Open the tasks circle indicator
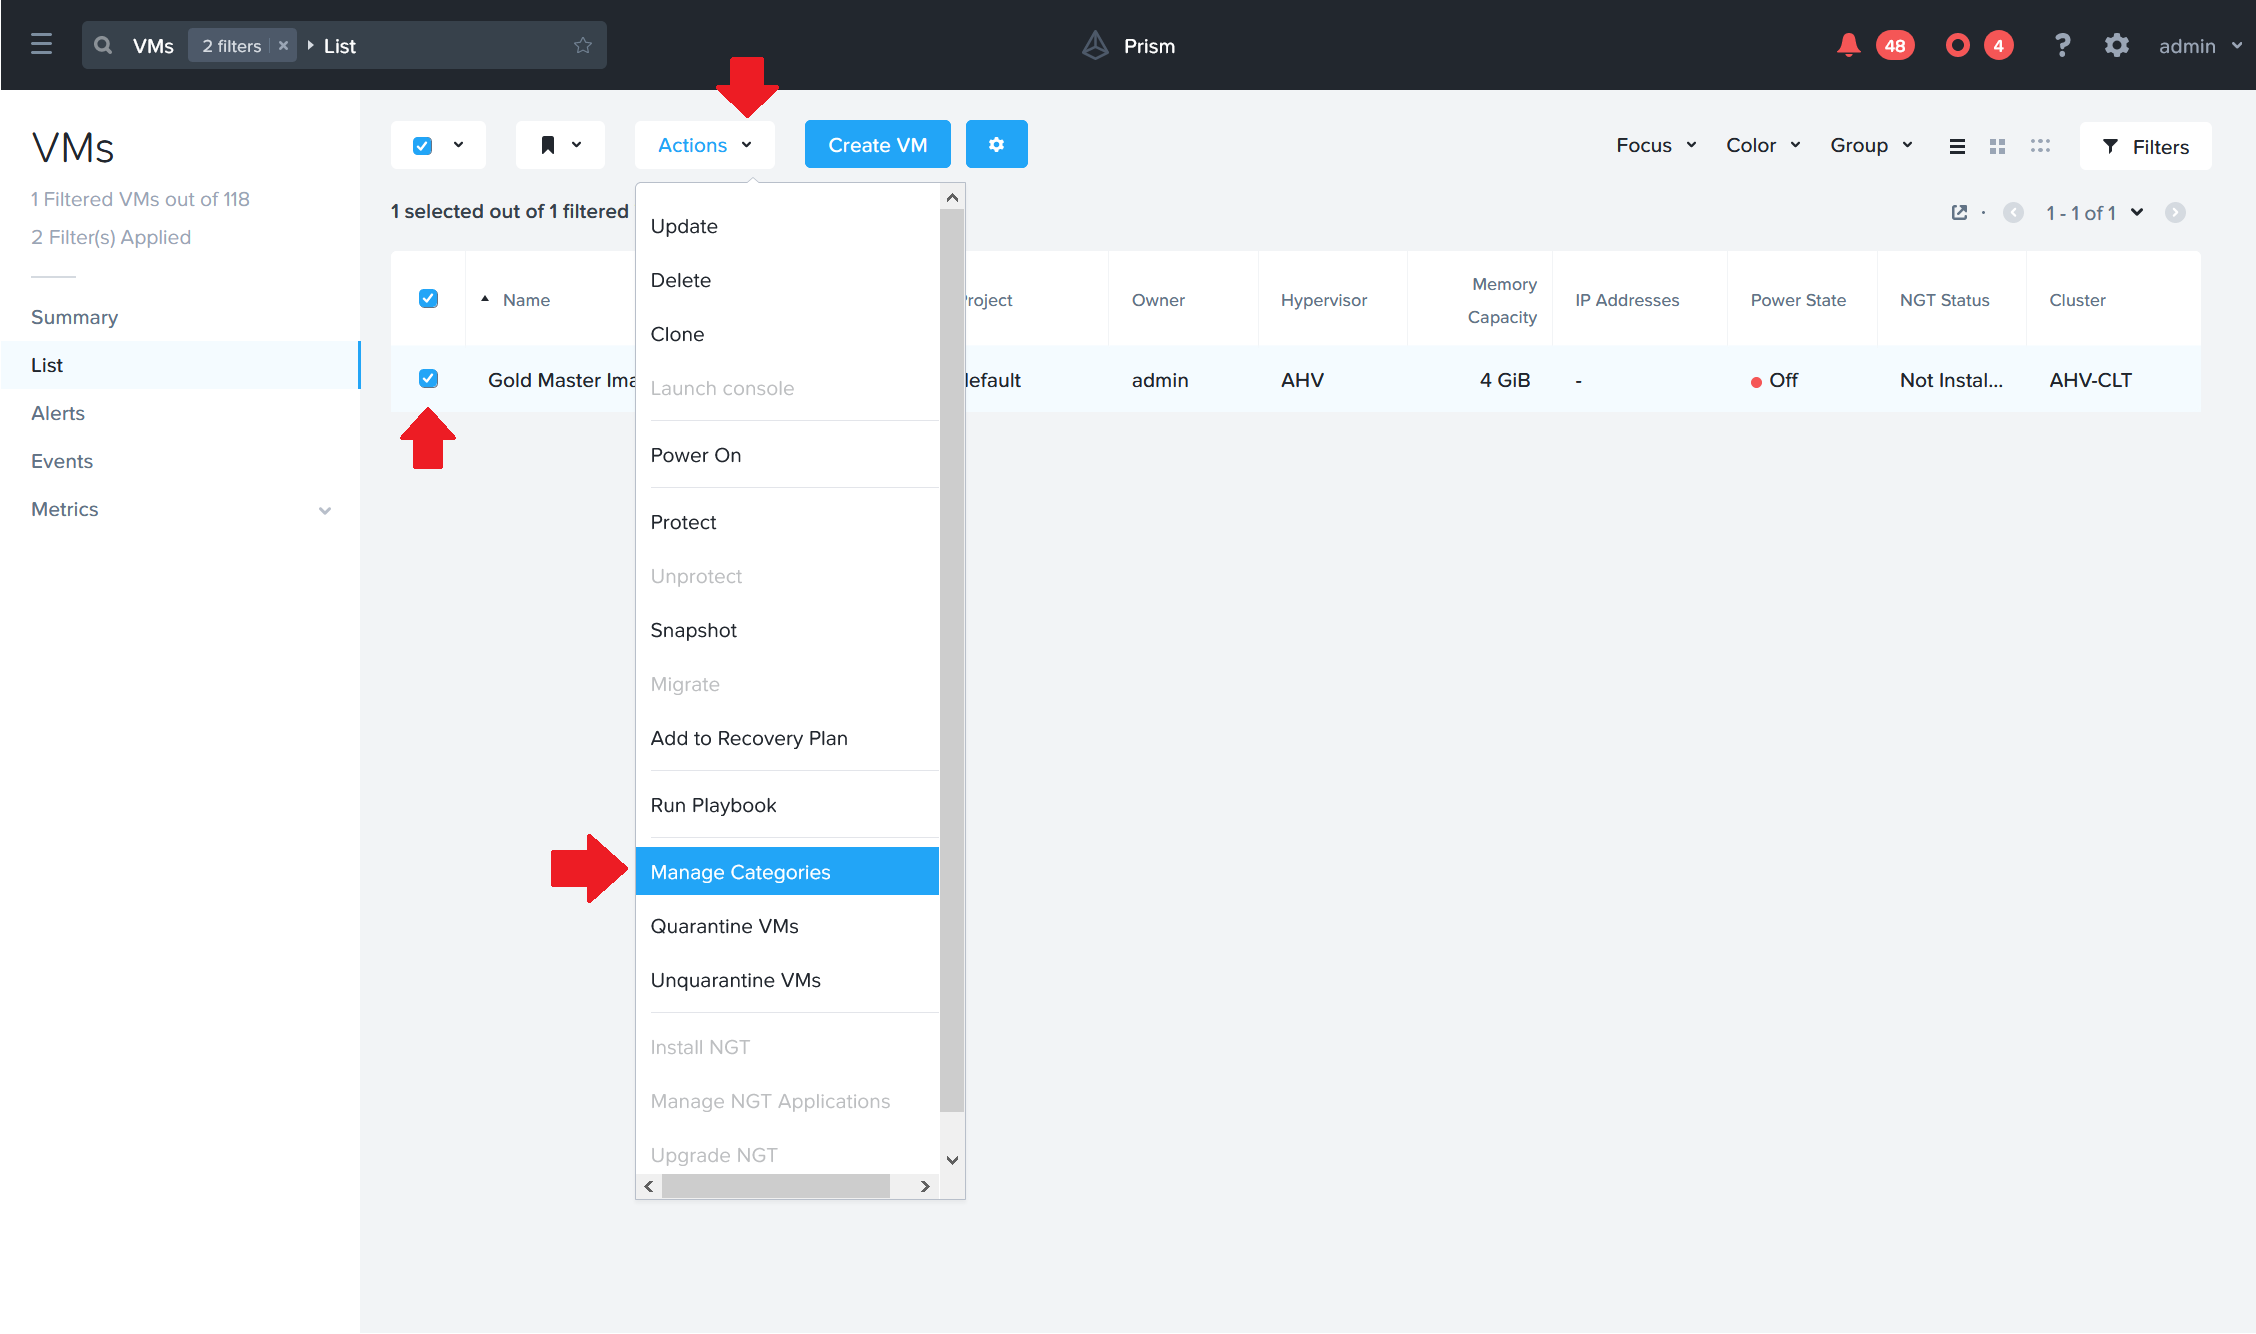2256x1334 pixels. pyautogui.click(x=1957, y=45)
